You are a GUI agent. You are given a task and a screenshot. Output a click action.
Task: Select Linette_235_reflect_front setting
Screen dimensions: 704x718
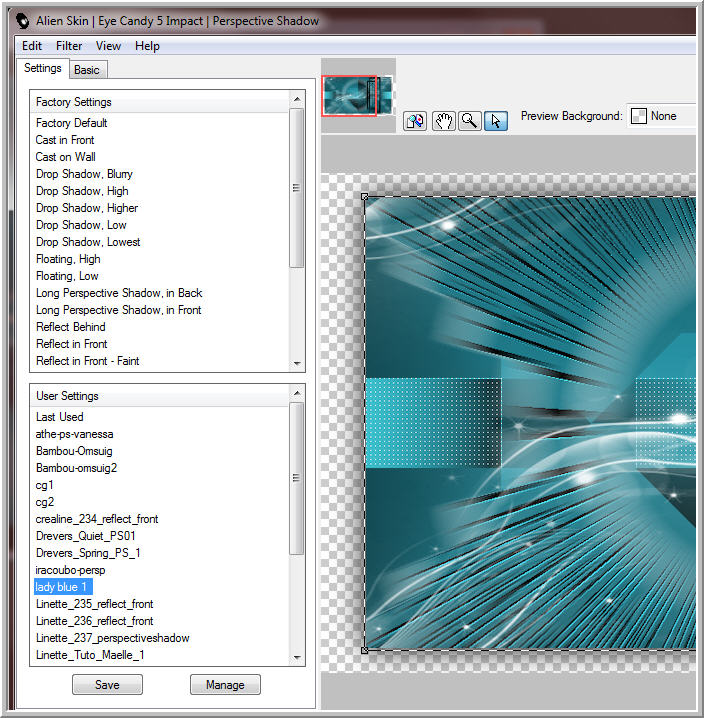click(94, 604)
